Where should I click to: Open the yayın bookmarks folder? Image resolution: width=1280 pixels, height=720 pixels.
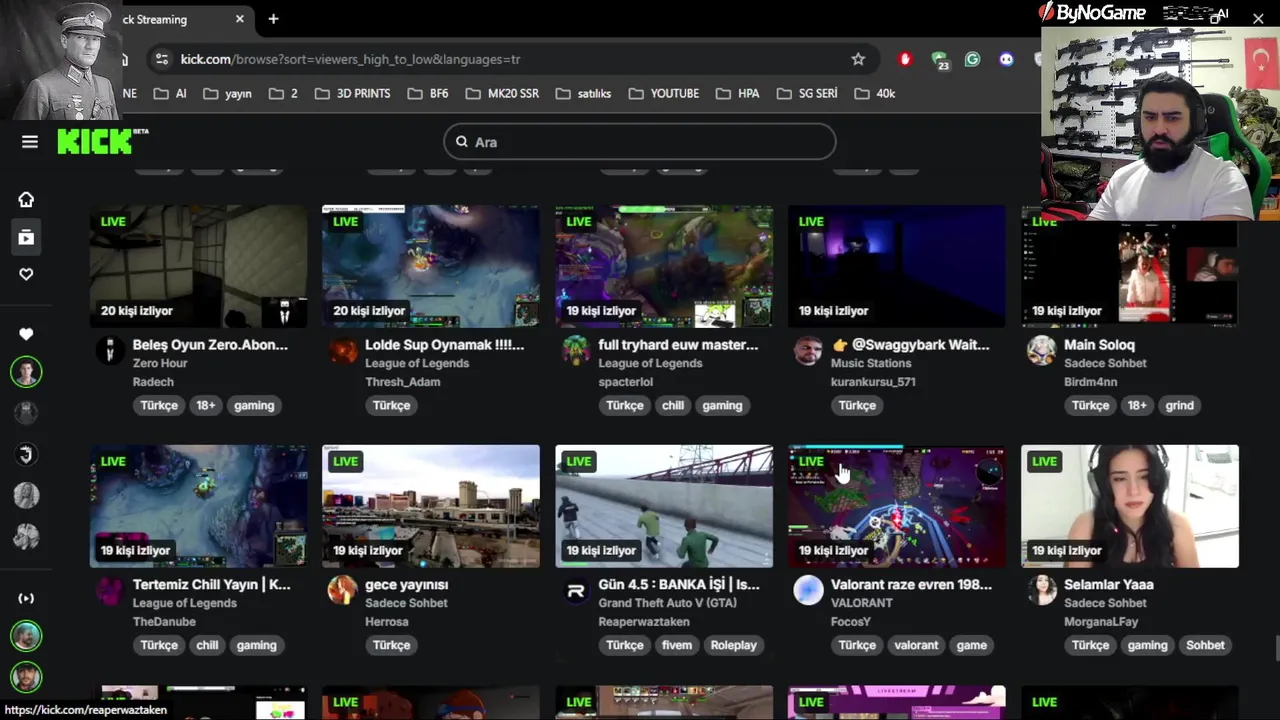(x=228, y=93)
